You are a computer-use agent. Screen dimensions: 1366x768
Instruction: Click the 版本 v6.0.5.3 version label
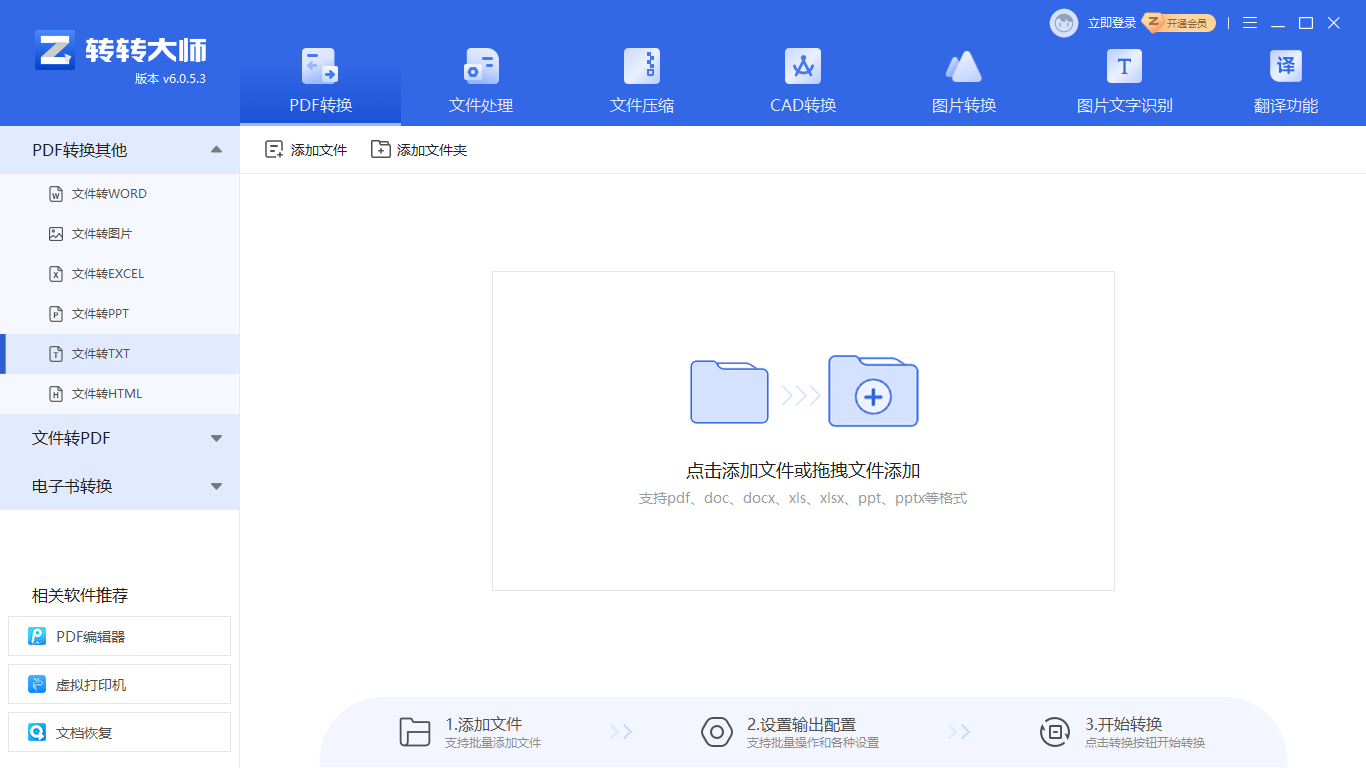pos(170,79)
